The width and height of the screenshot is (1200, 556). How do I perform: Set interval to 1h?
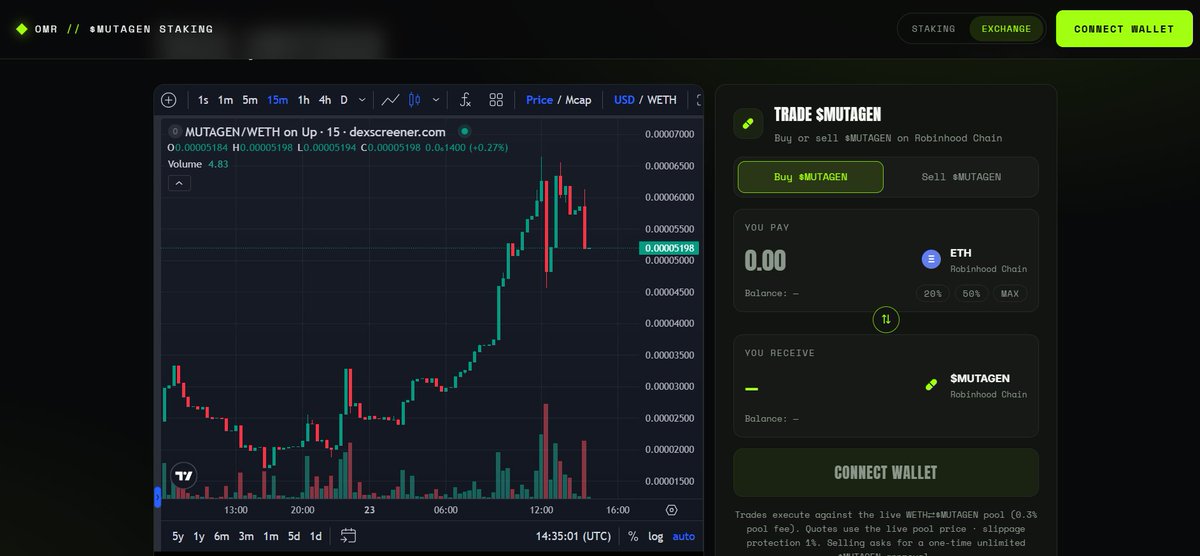pos(303,100)
